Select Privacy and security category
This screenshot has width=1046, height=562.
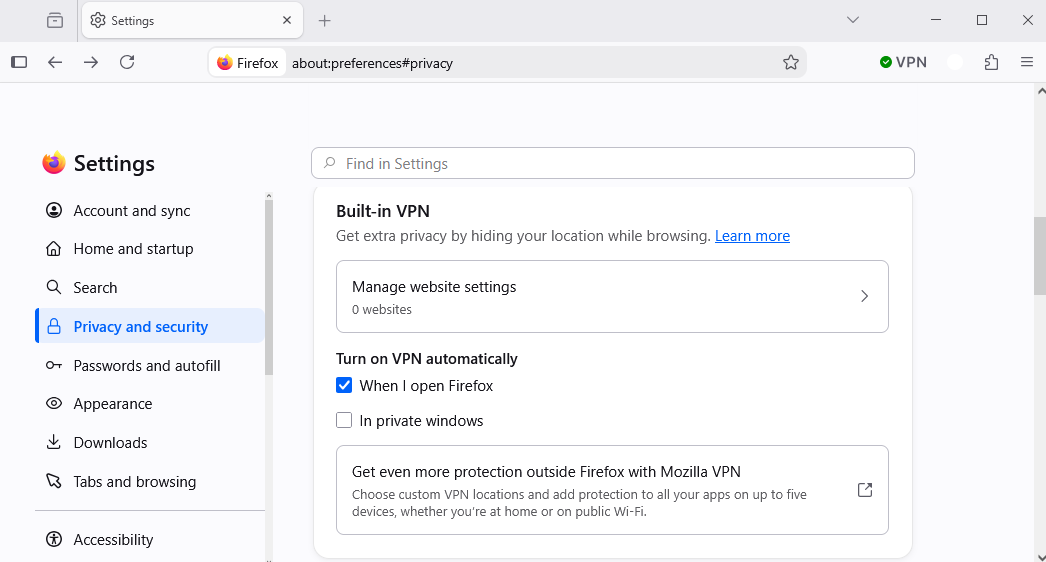click(x=150, y=326)
